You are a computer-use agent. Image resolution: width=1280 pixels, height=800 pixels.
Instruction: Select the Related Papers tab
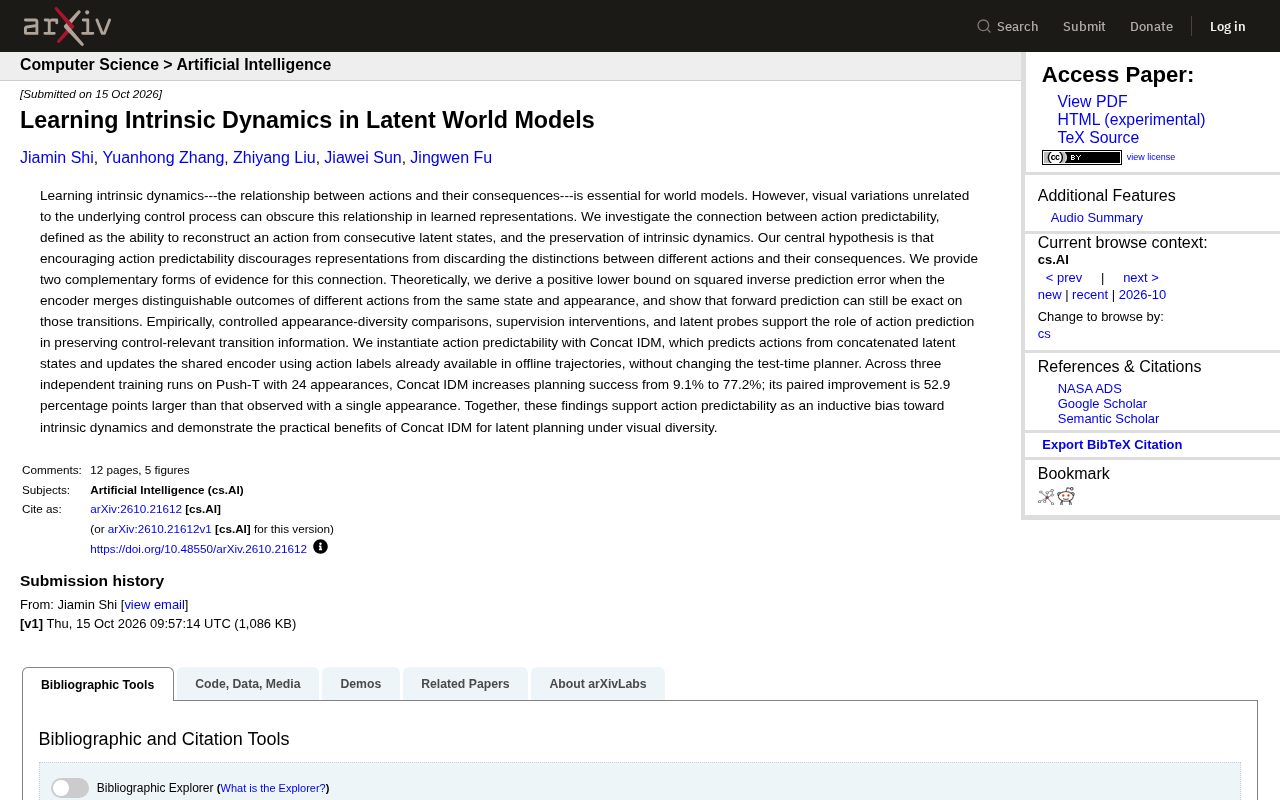pyautogui.click(x=465, y=684)
